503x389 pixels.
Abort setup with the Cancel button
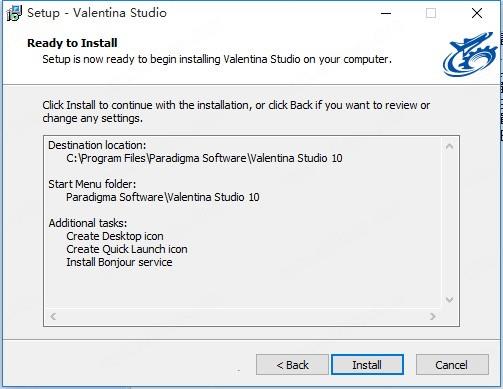point(452,365)
